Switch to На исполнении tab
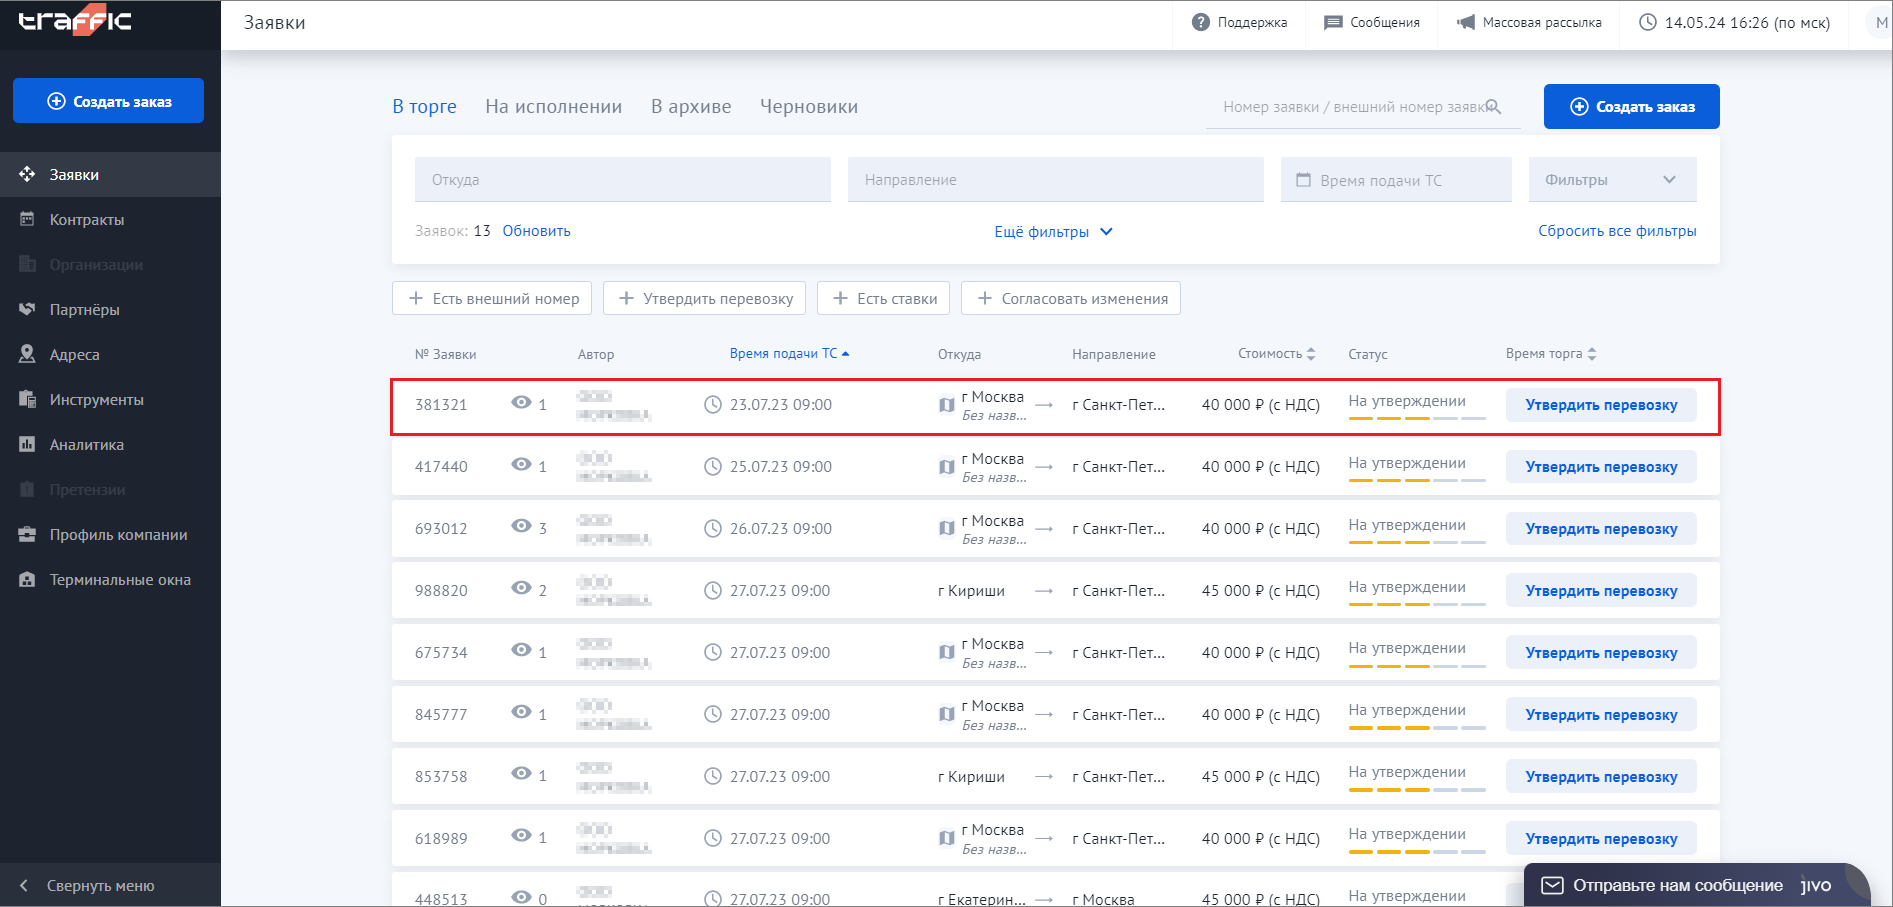The height and width of the screenshot is (907, 1893). point(553,106)
